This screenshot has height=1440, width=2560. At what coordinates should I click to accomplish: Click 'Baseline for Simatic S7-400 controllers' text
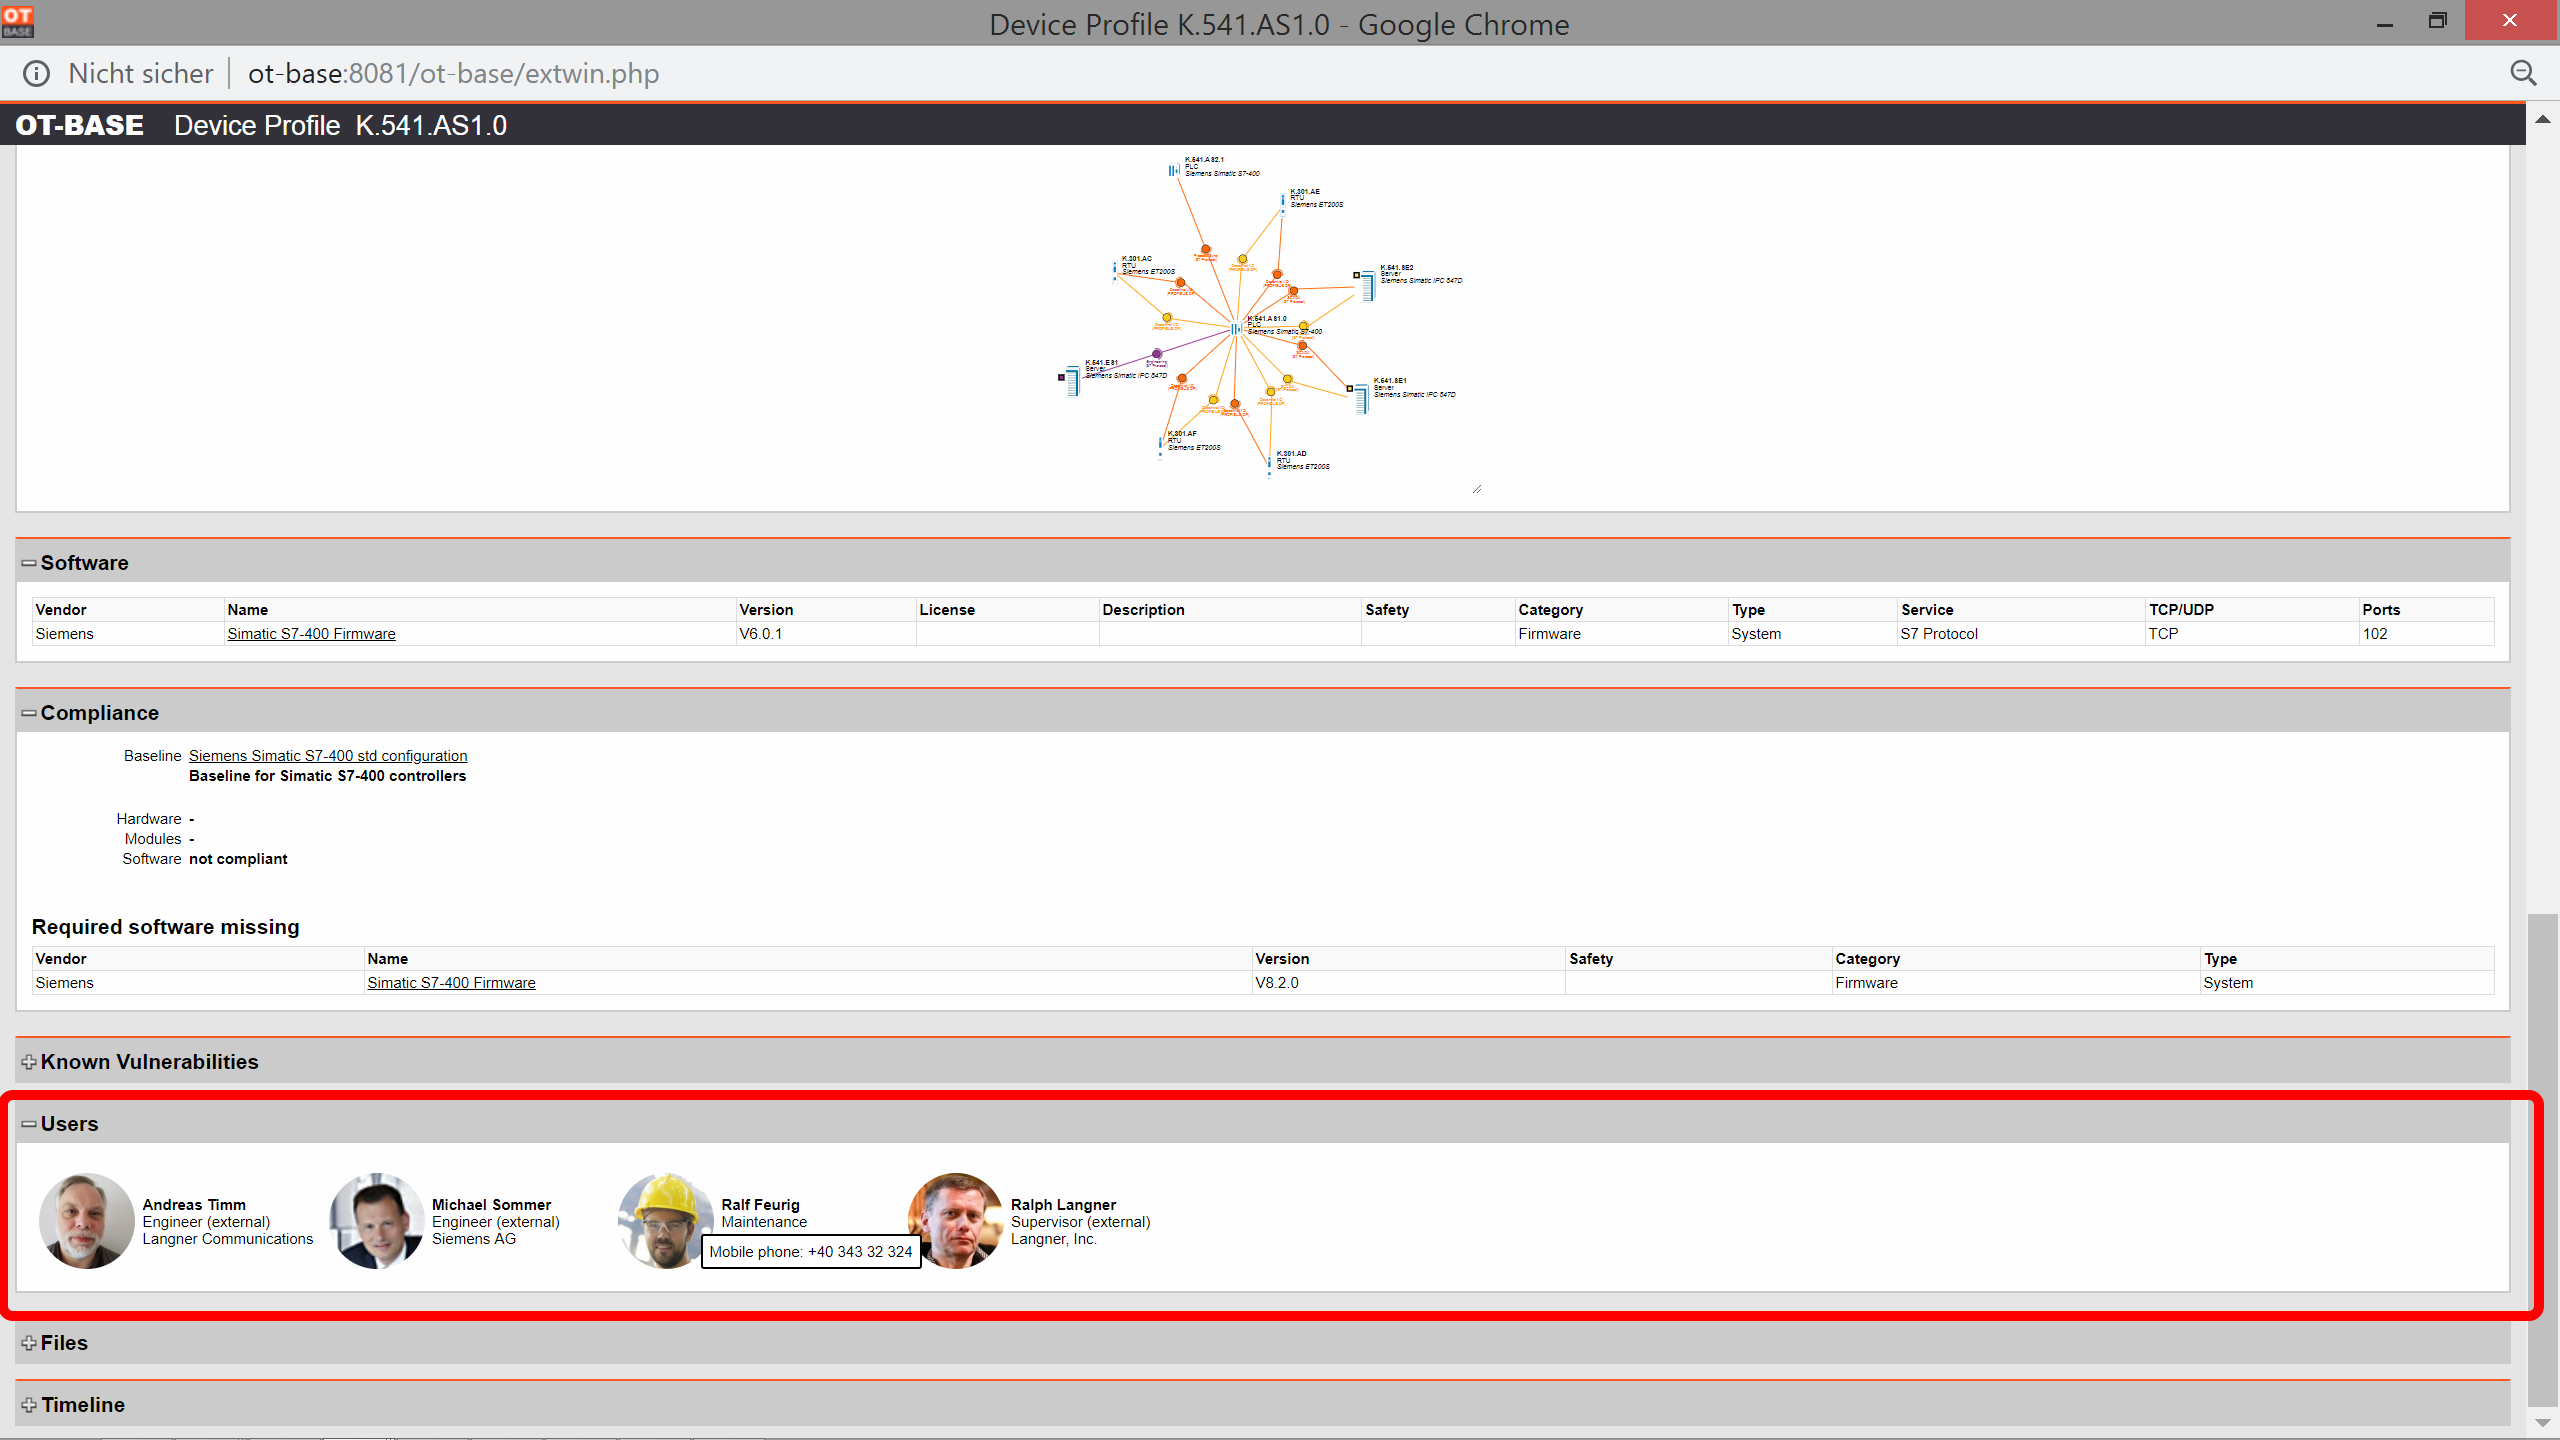tap(327, 776)
